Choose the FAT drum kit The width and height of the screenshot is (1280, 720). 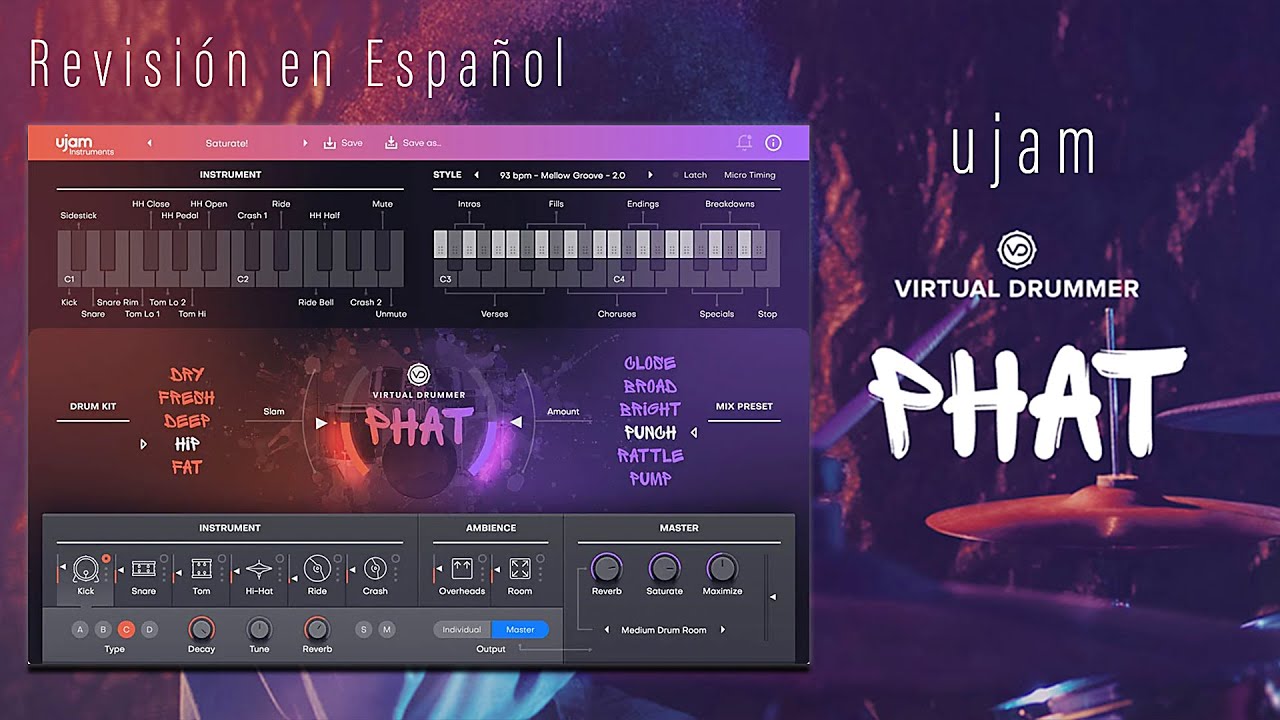187,467
